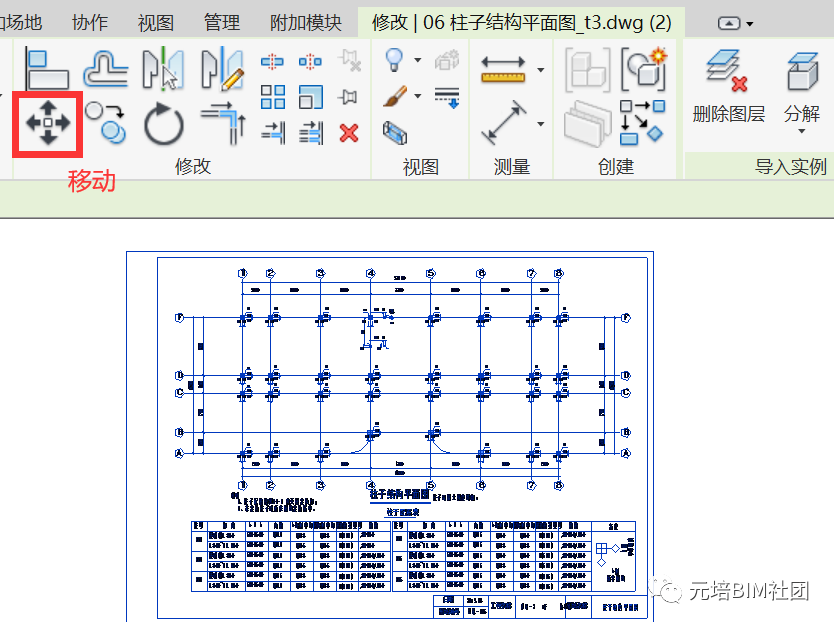Viewport: 834px width, 622px height.
Task: Switch to the 管理 ribbon tab
Action: (221, 22)
